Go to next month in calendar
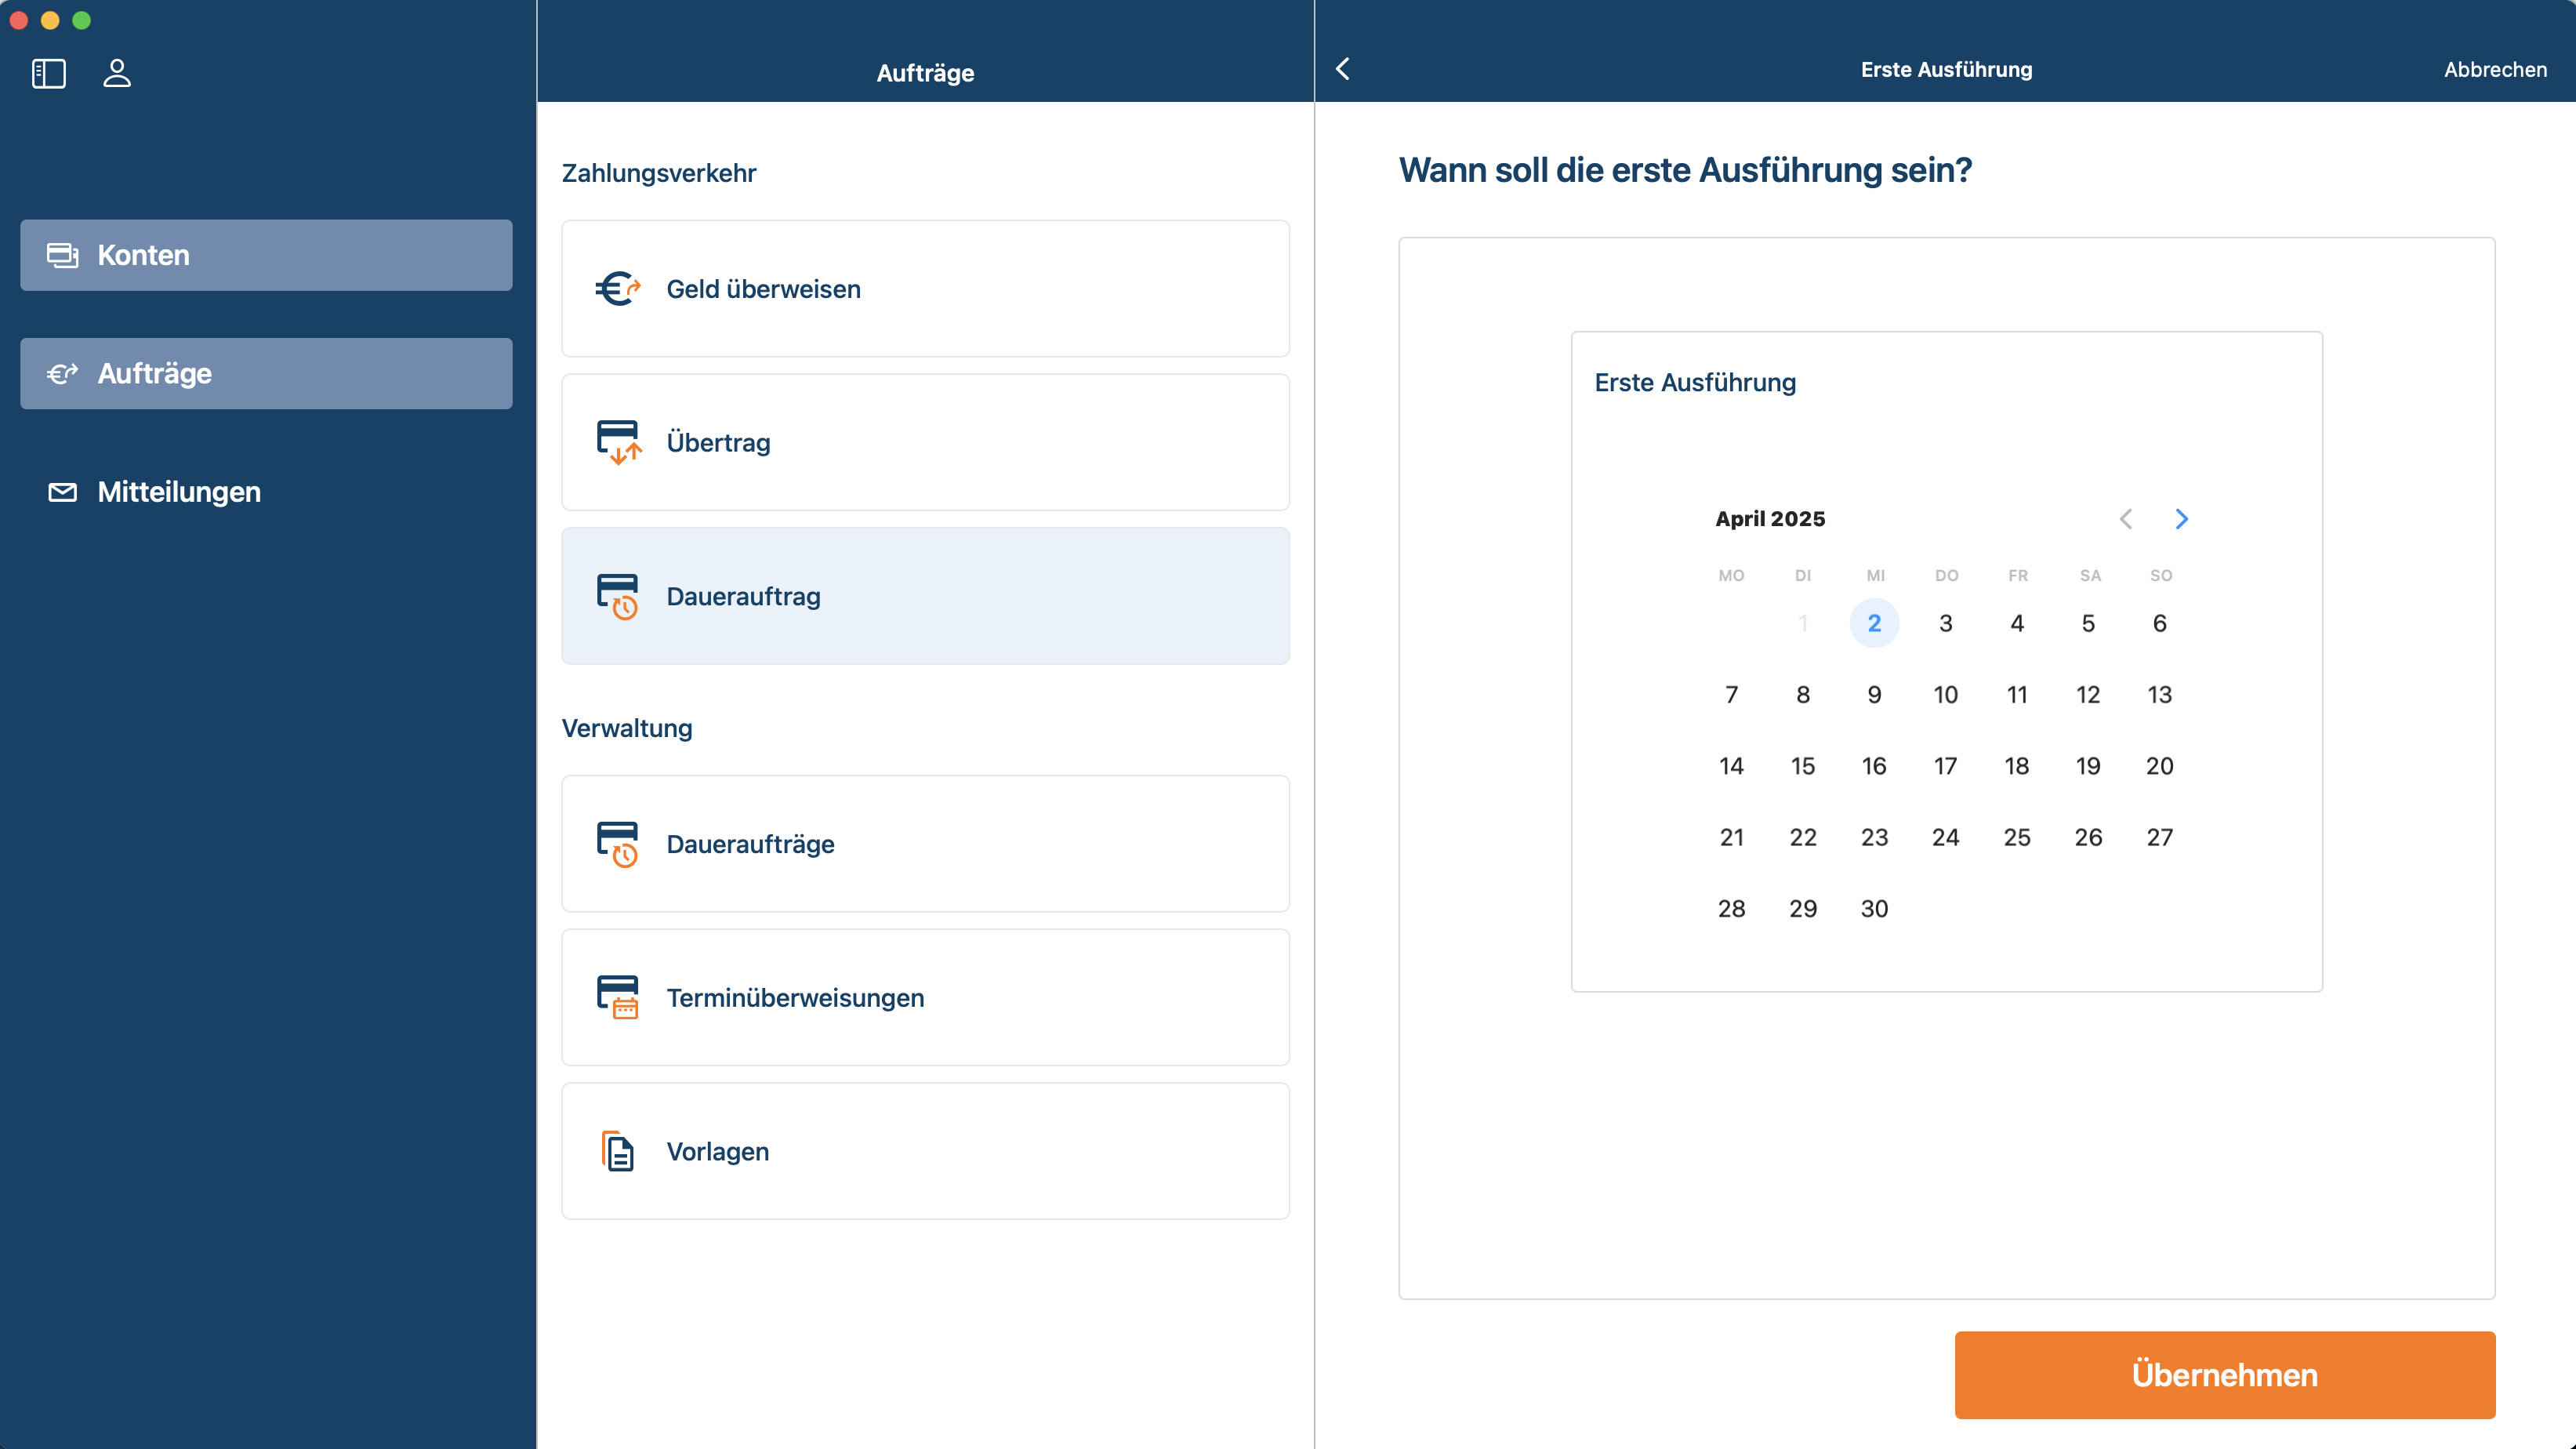Screen dimensions: 2576x1449 point(2182,519)
